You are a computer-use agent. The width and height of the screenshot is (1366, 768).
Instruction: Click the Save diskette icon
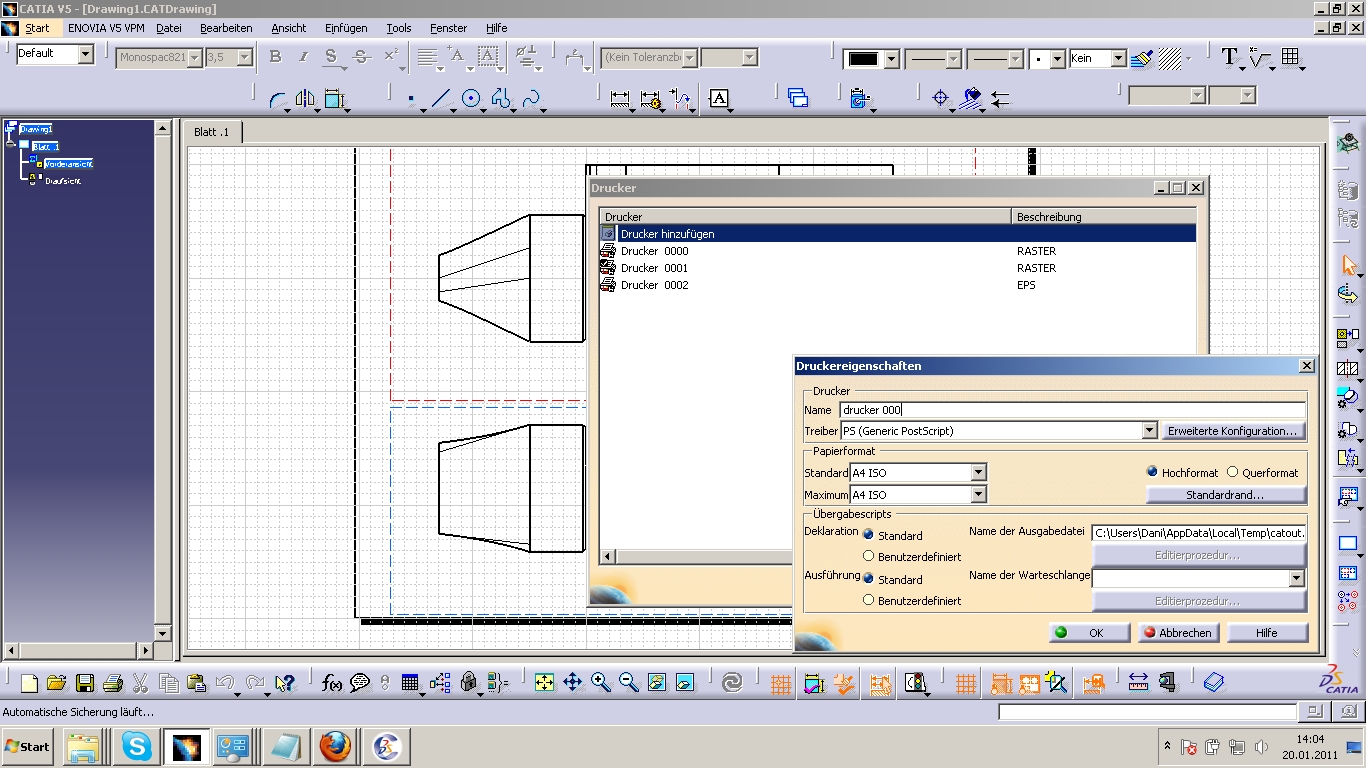[x=85, y=683]
